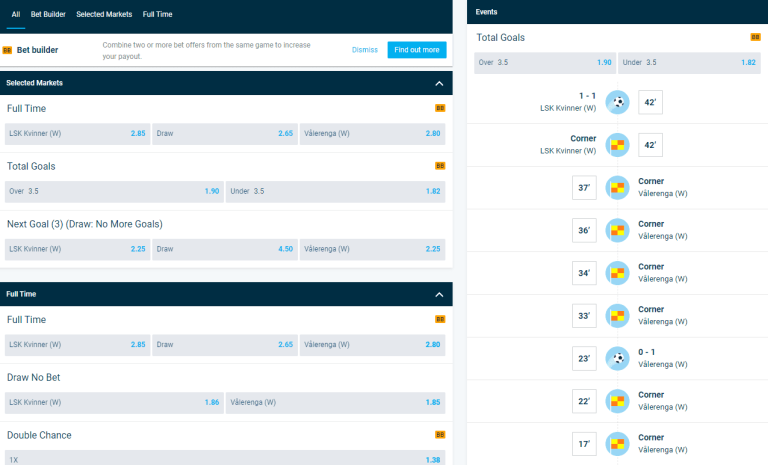Click the 37' minute box
The image size is (768, 465).
click(x=584, y=188)
